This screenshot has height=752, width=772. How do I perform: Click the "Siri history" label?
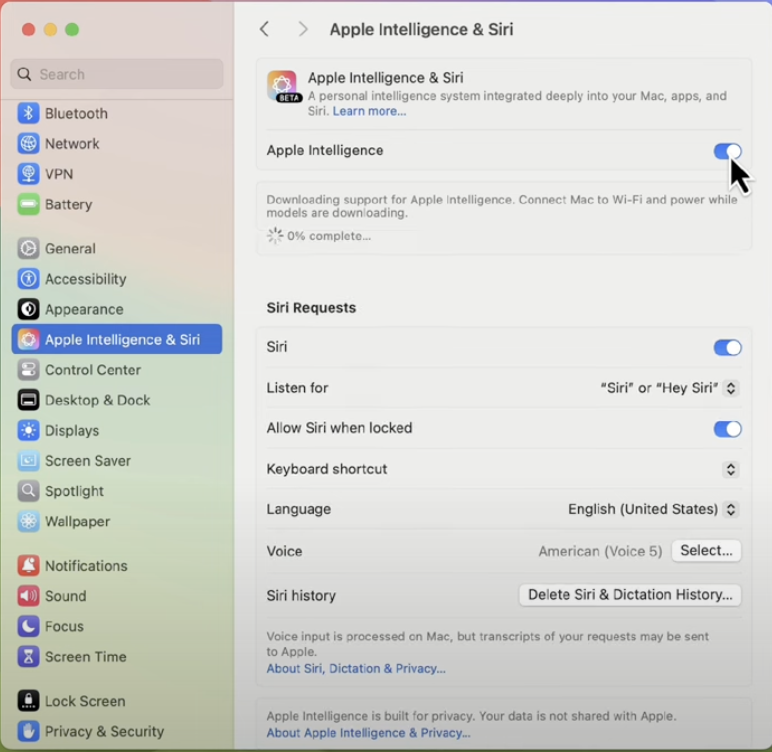[x=301, y=595]
